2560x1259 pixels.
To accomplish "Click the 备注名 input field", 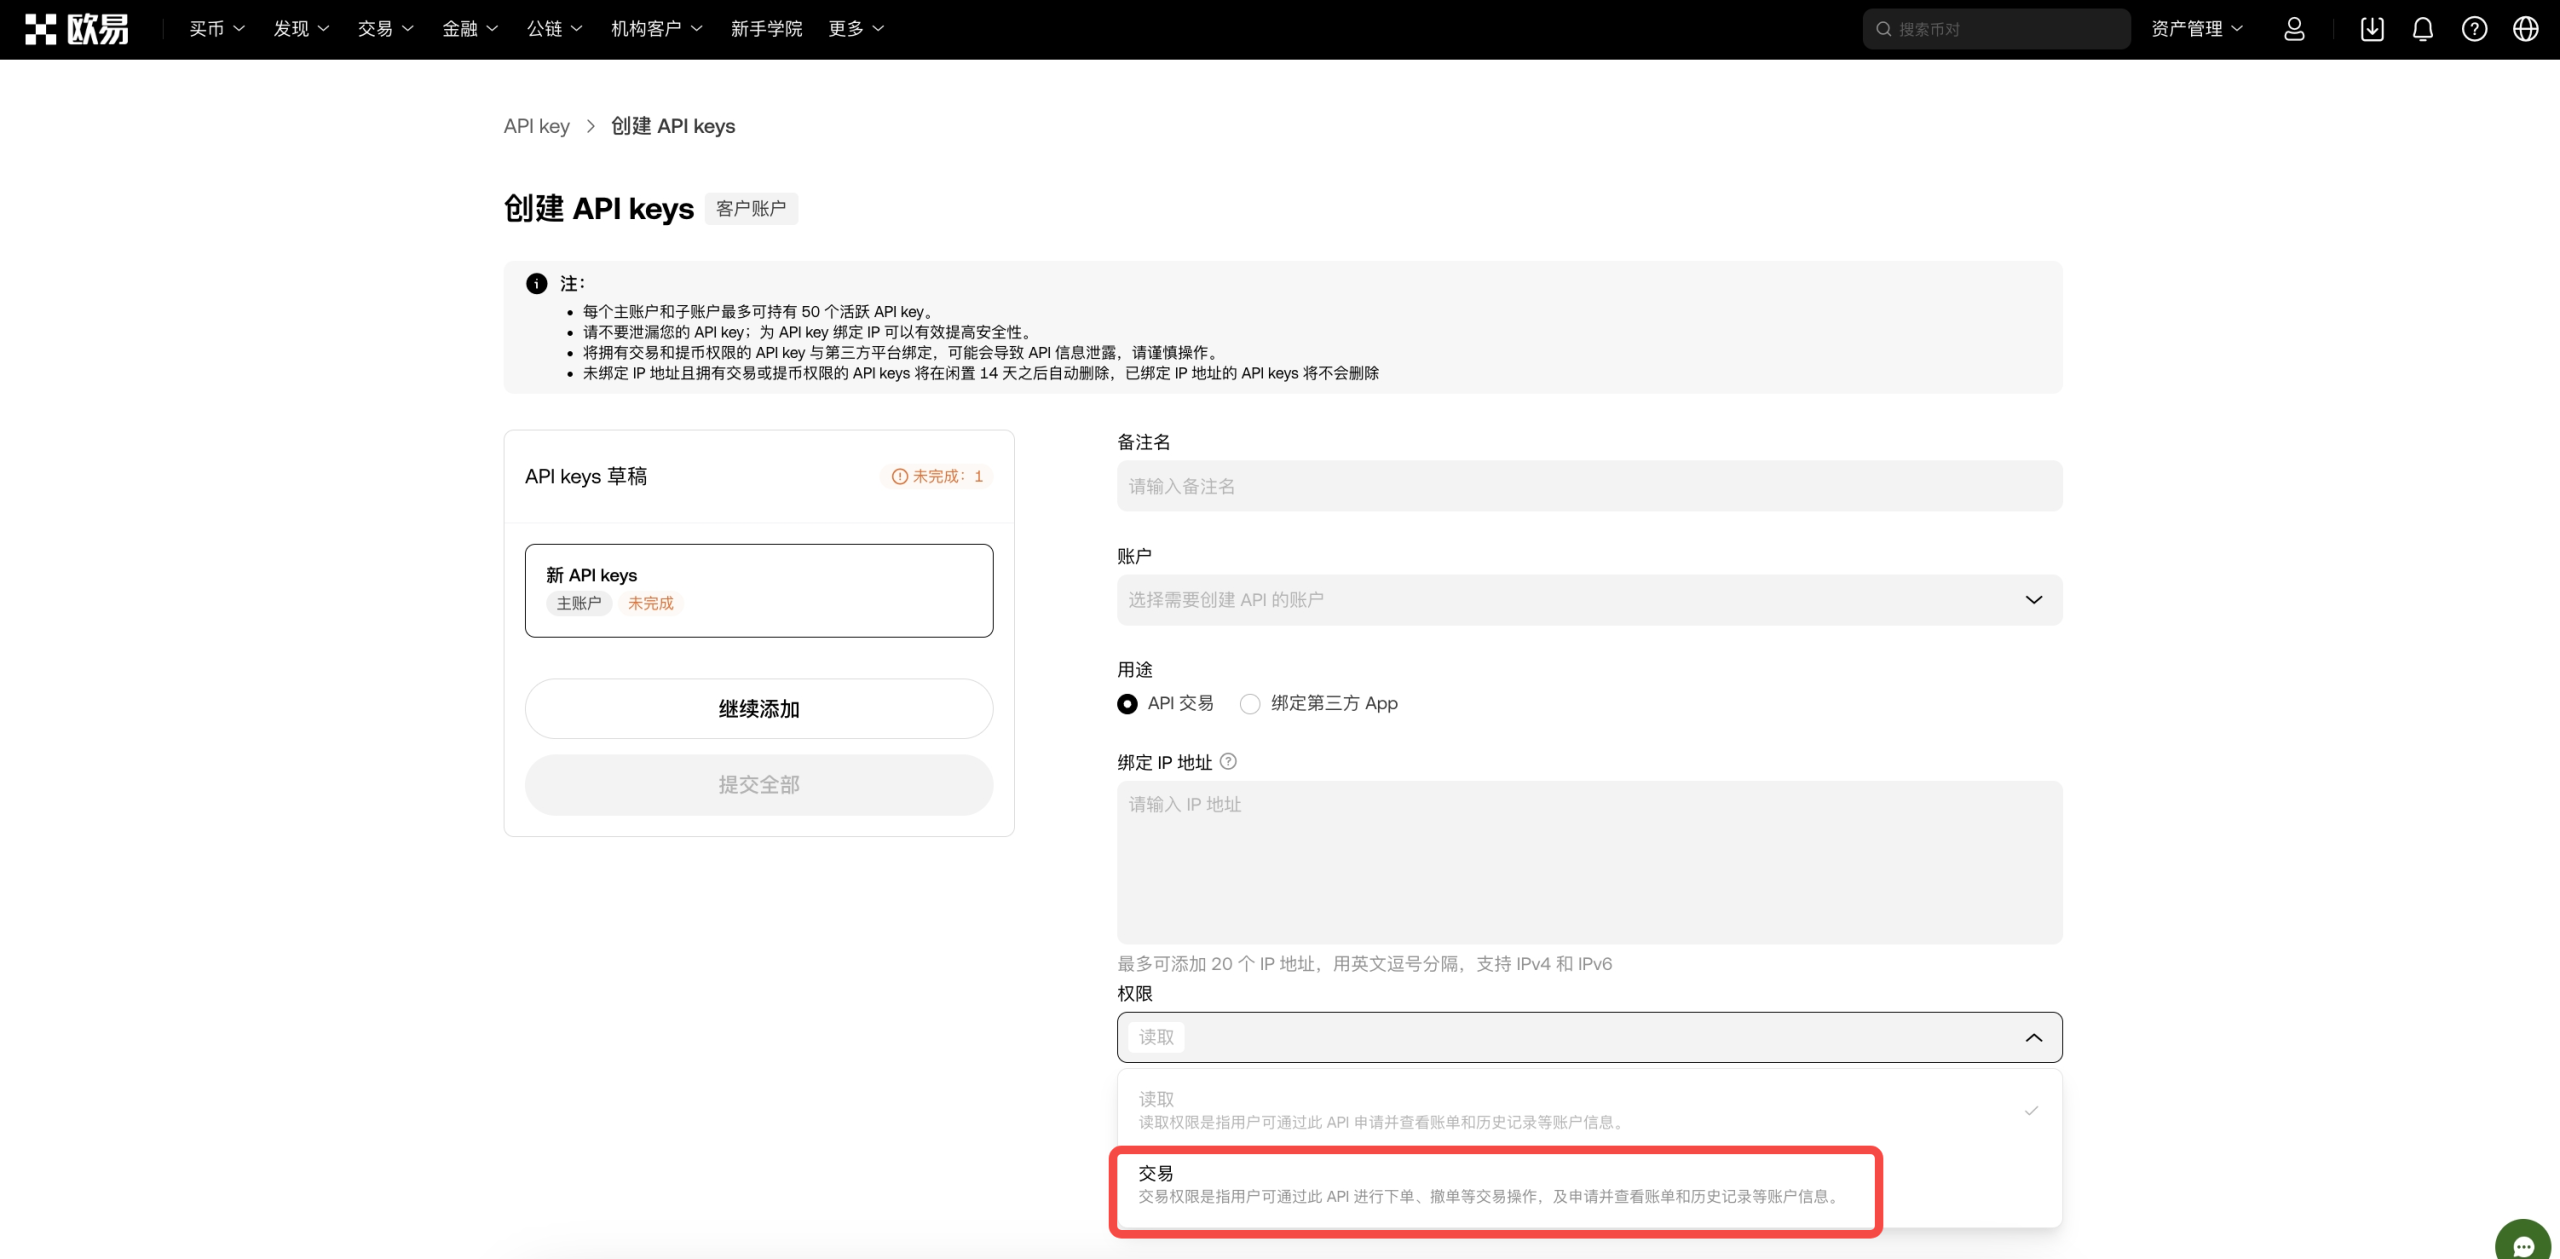I will pyautogui.click(x=1589, y=486).
